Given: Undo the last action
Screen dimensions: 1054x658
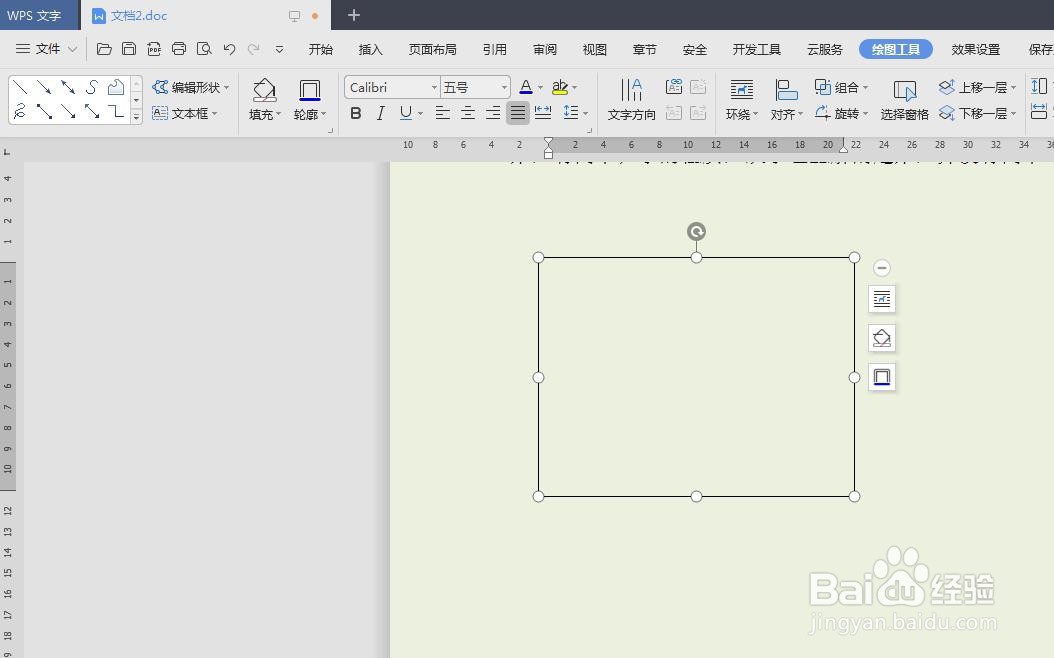Looking at the screenshot, I should coord(229,49).
